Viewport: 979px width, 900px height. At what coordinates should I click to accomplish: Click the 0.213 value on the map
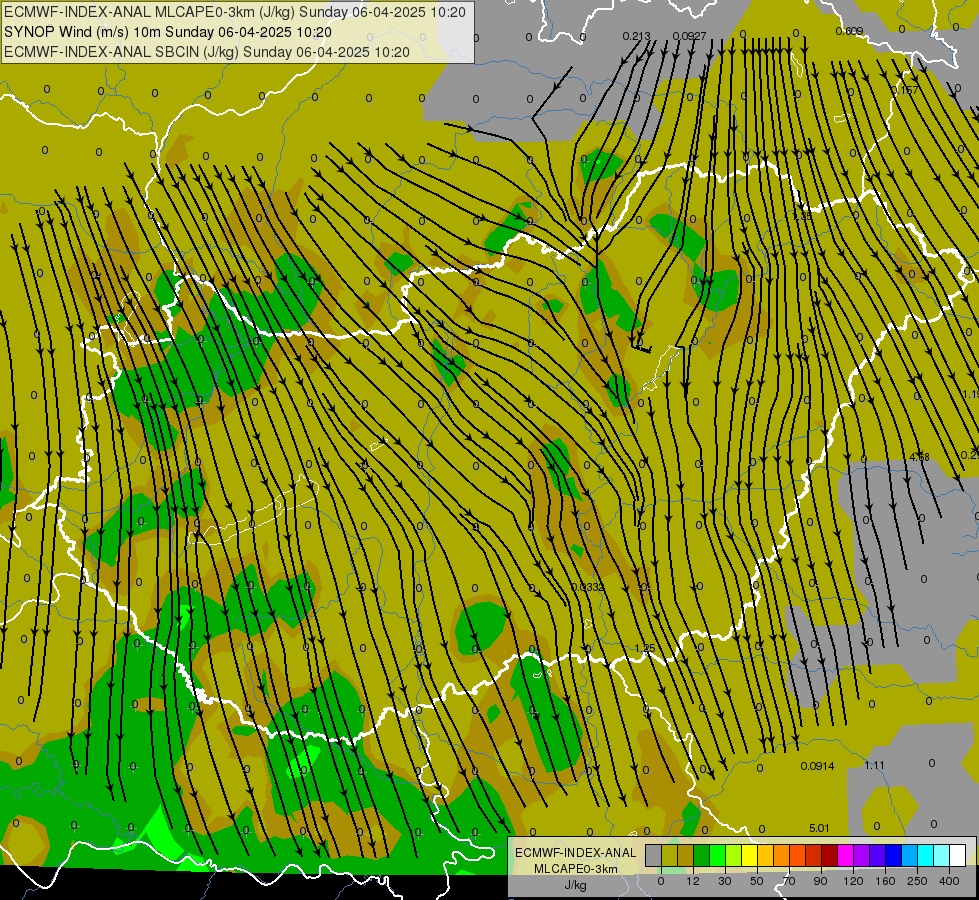tap(636, 36)
